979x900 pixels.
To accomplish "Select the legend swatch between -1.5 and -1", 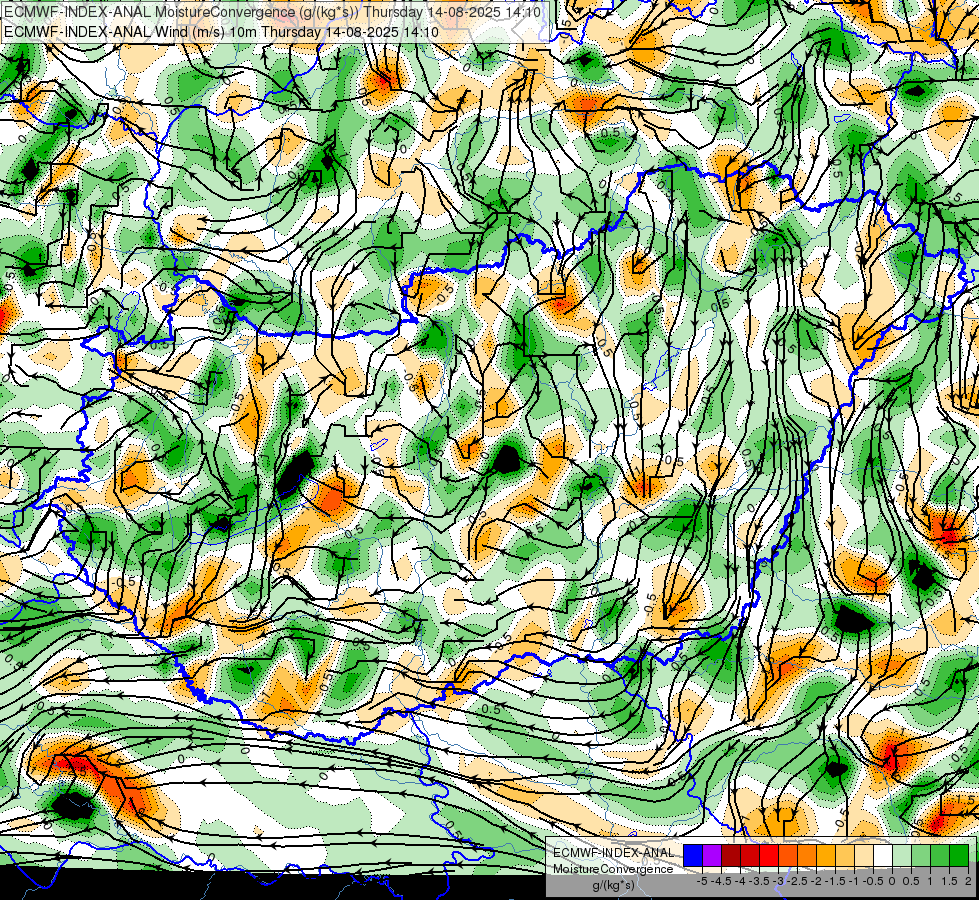I will pyautogui.click(x=845, y=855).
